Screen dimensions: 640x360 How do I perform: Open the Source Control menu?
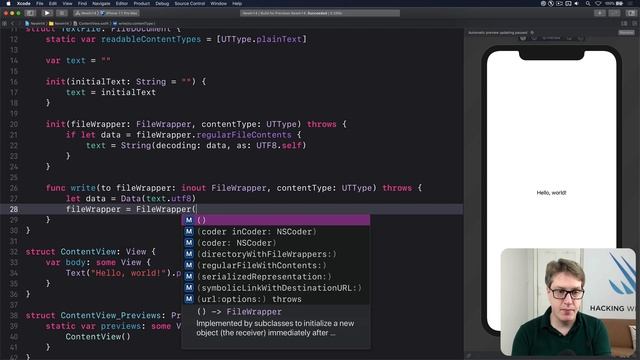(x=190, y=3)
